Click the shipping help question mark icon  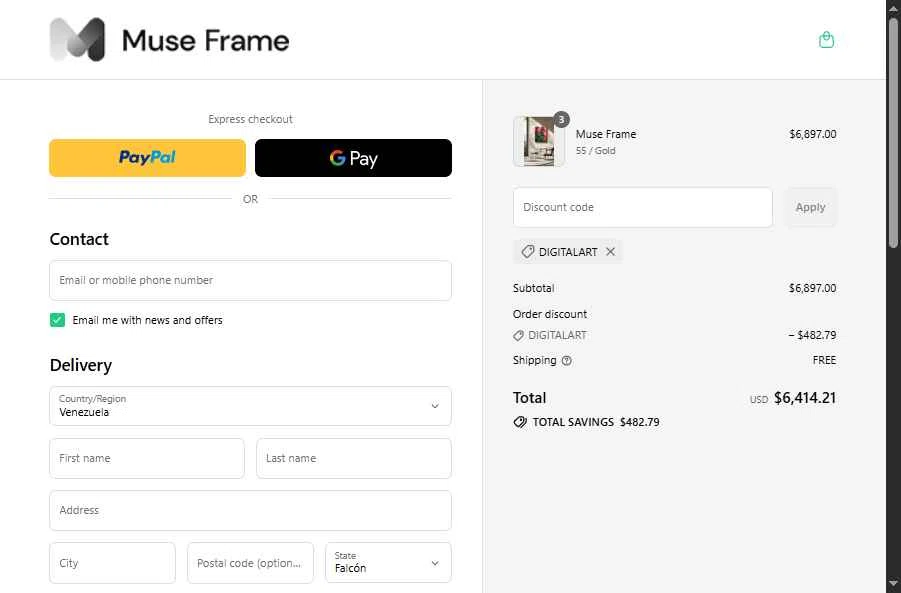[567, 361]
